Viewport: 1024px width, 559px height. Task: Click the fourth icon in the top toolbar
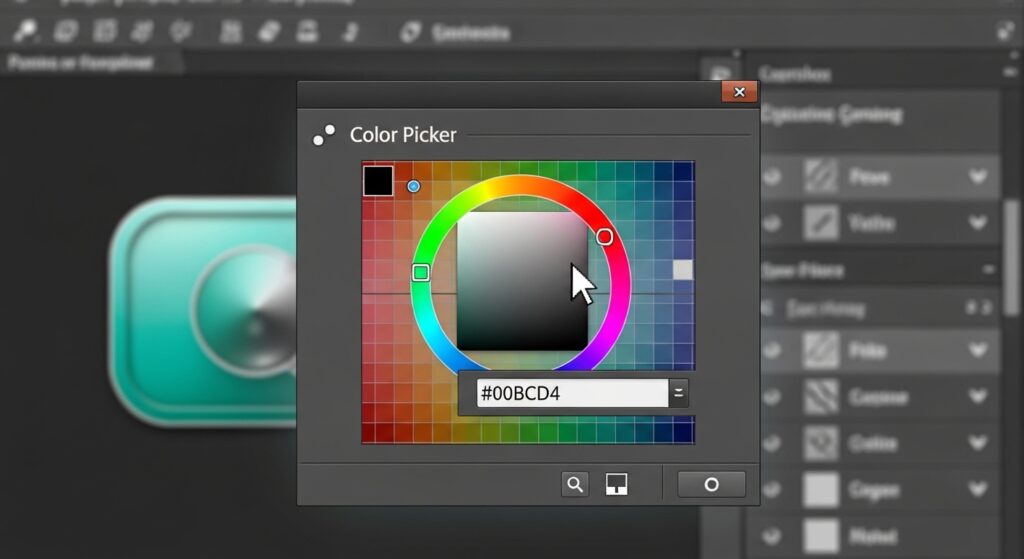click(x=143, y=31)
